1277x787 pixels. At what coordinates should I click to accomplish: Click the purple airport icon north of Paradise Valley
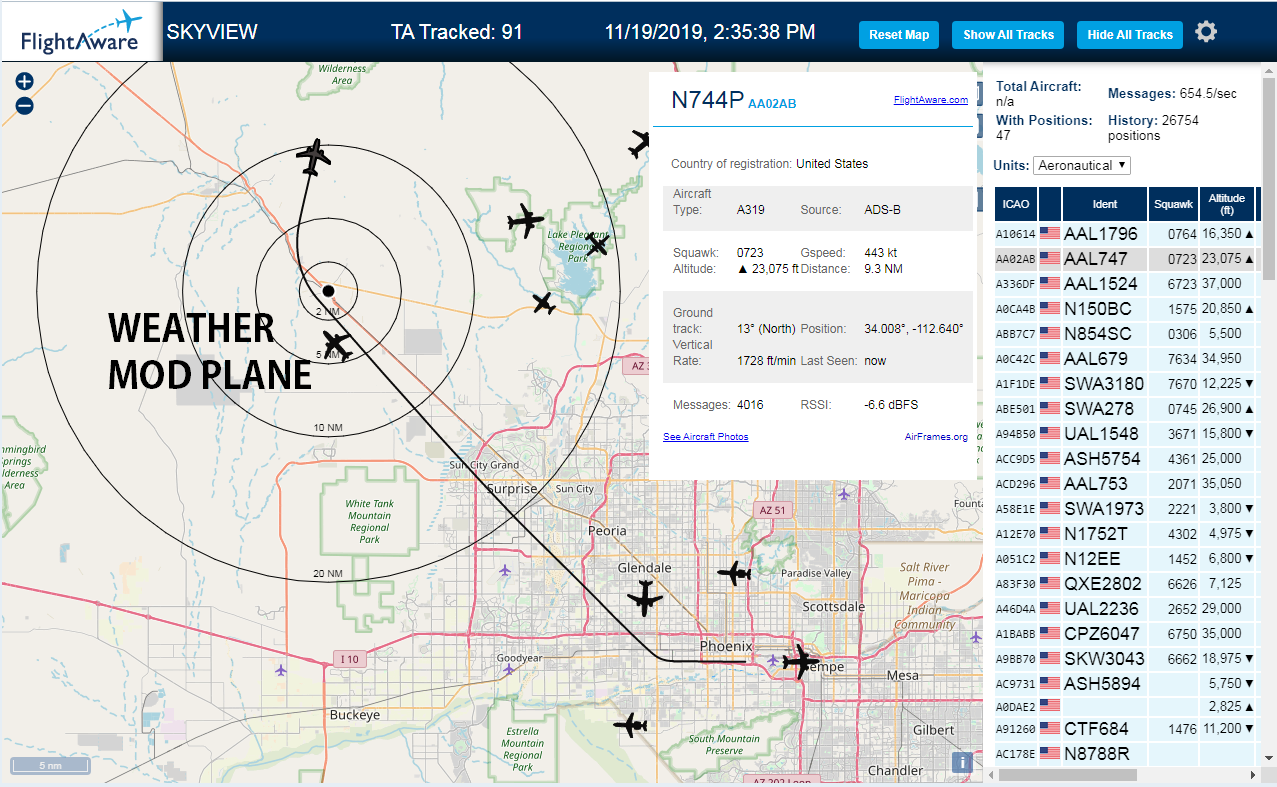pos(845,493)
